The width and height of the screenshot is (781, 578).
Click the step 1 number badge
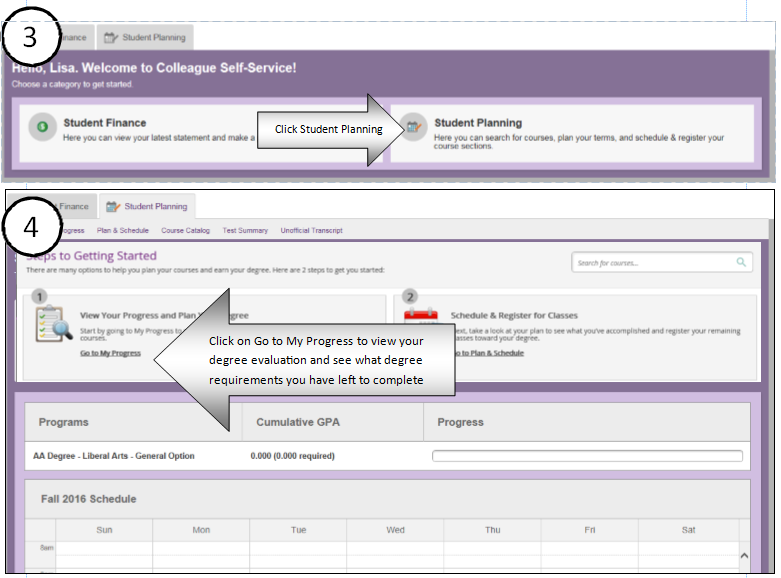tap(39, 296)
